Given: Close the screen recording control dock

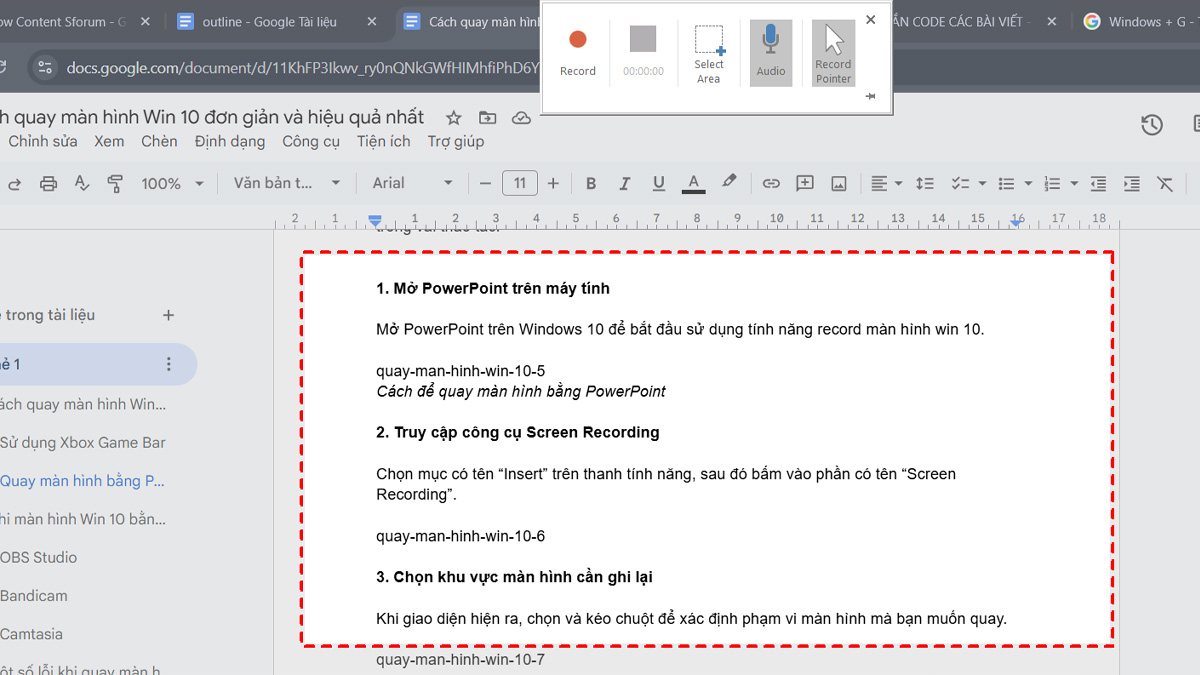Looking at the screenshot, I should click(870, 20).
